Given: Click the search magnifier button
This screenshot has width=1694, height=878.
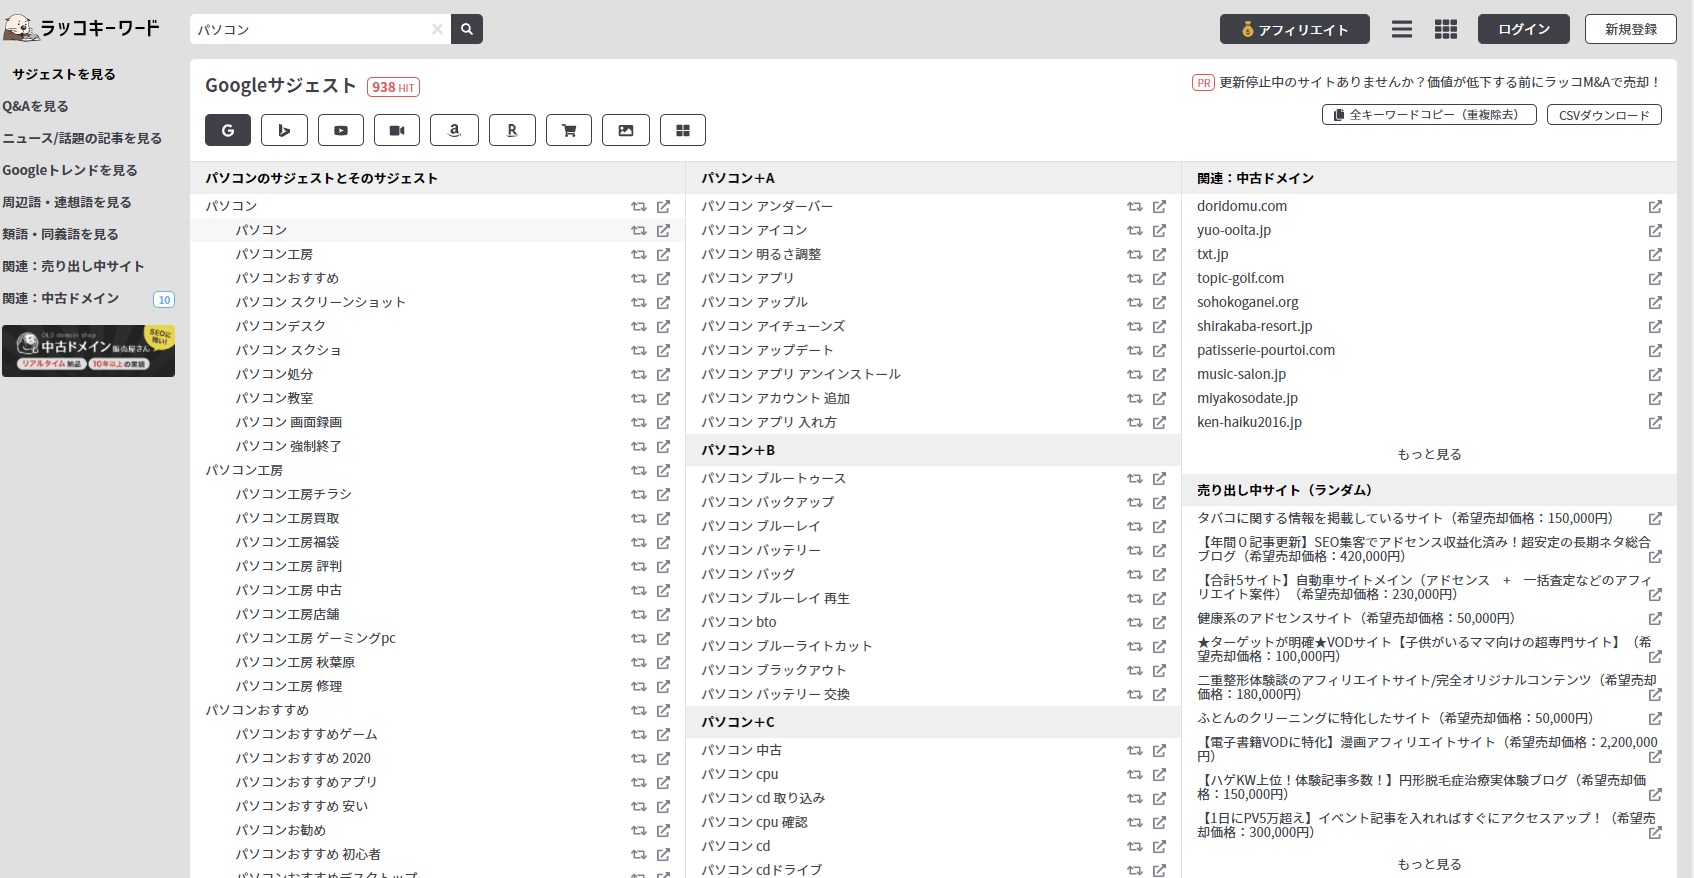Looking at the screenshot, I should pos(467,29).
